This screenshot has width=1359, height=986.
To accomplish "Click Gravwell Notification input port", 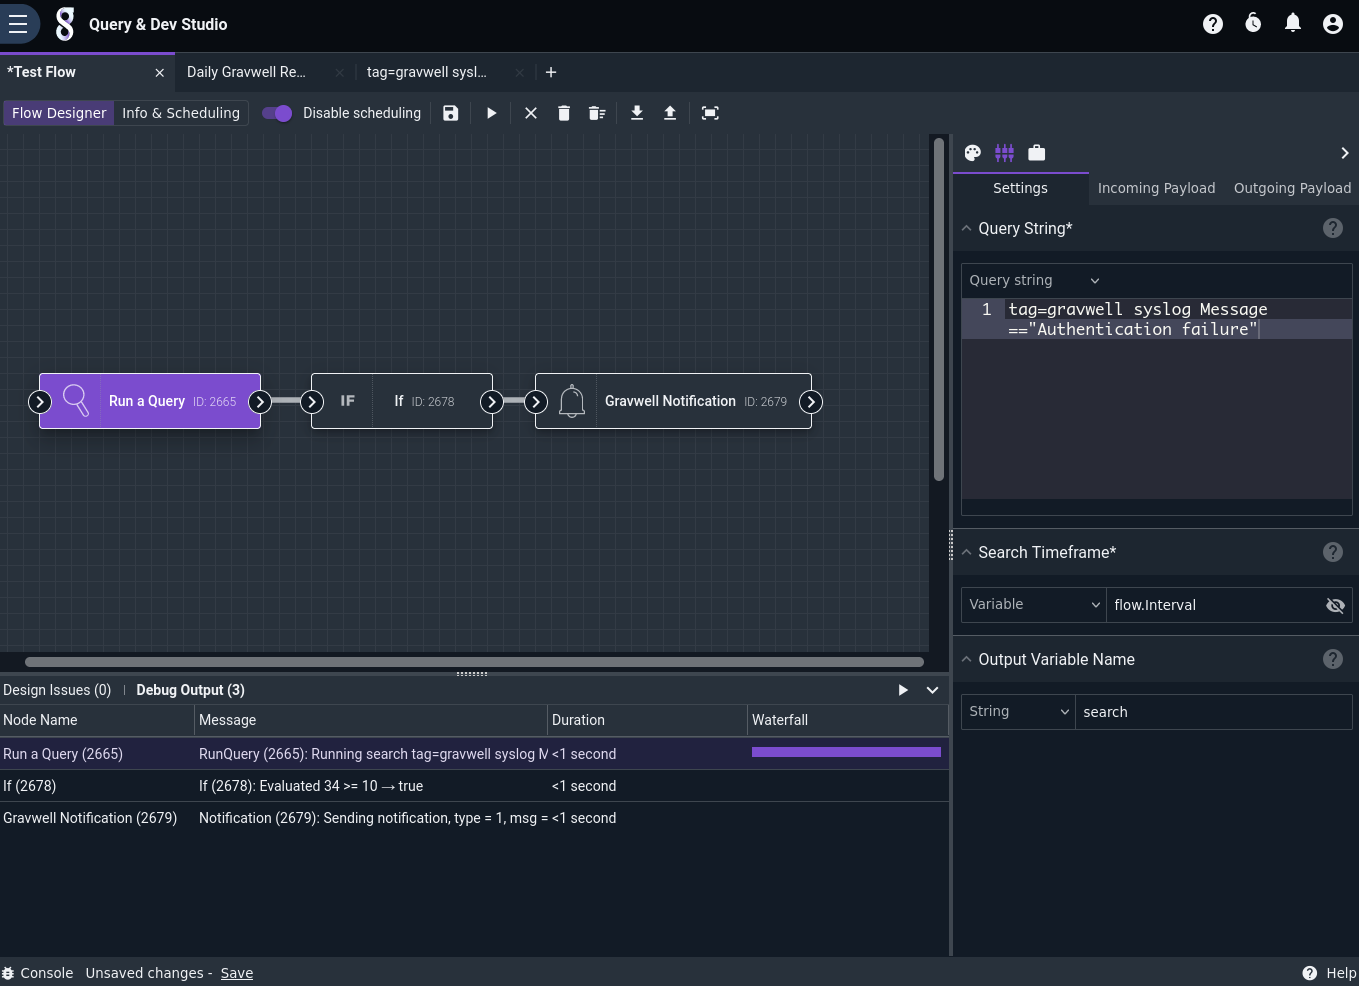I will coord(535,402).
